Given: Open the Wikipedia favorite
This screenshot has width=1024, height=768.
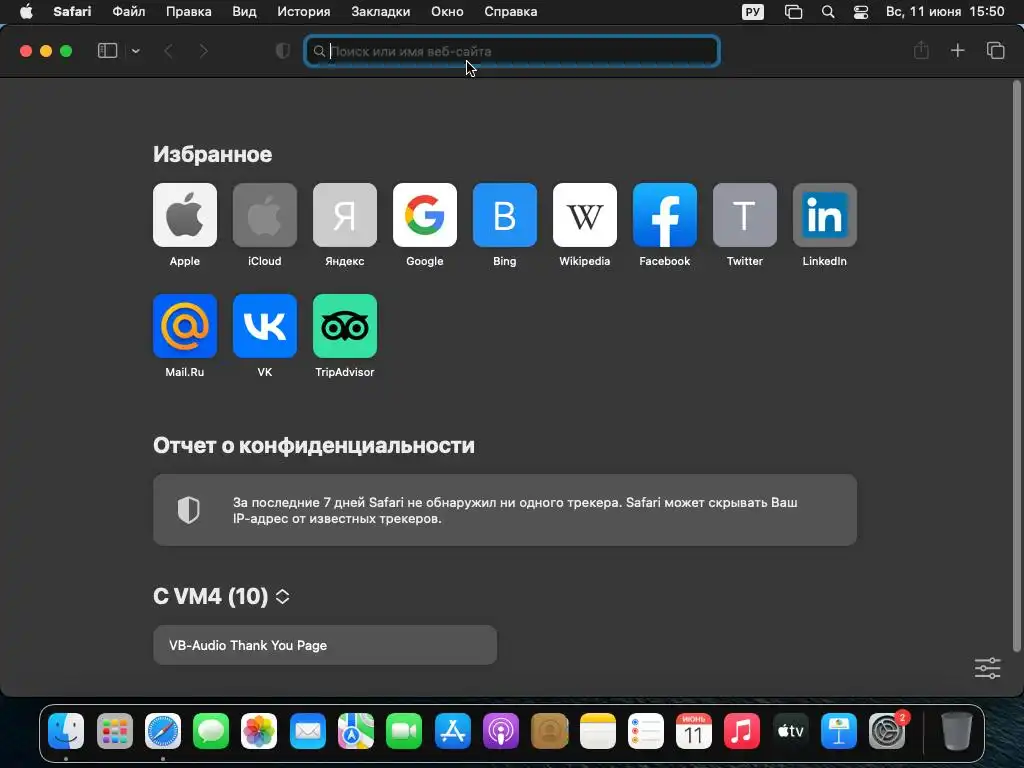Looking at the screenshot, I should (x=584, y=215).
